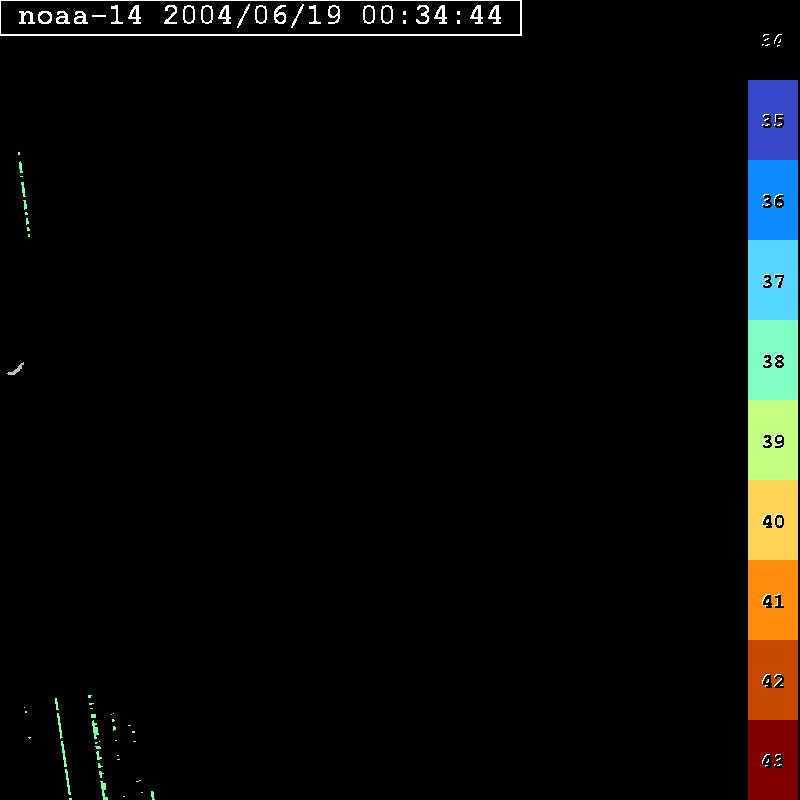The height and width of the screenshot is (800, 800).
Task: Click the 34 label above the color bar
Action: pos(772,40)
